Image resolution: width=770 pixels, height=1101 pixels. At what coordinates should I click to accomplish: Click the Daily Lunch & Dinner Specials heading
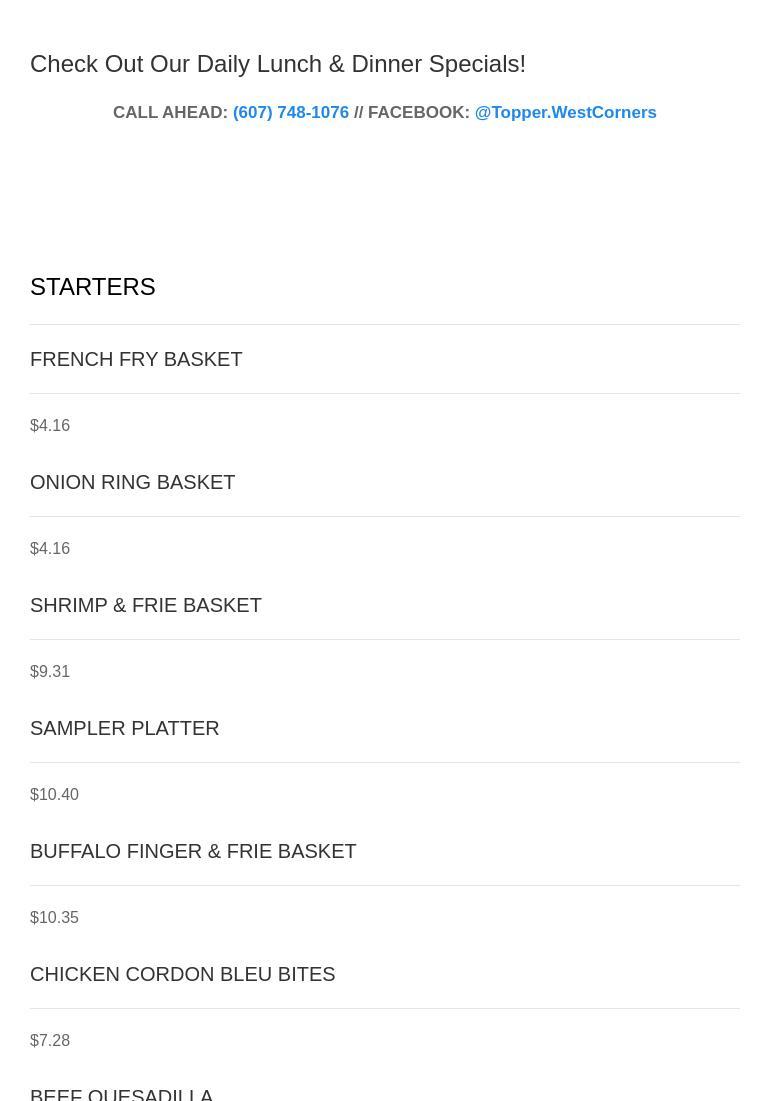click(278, 64)
